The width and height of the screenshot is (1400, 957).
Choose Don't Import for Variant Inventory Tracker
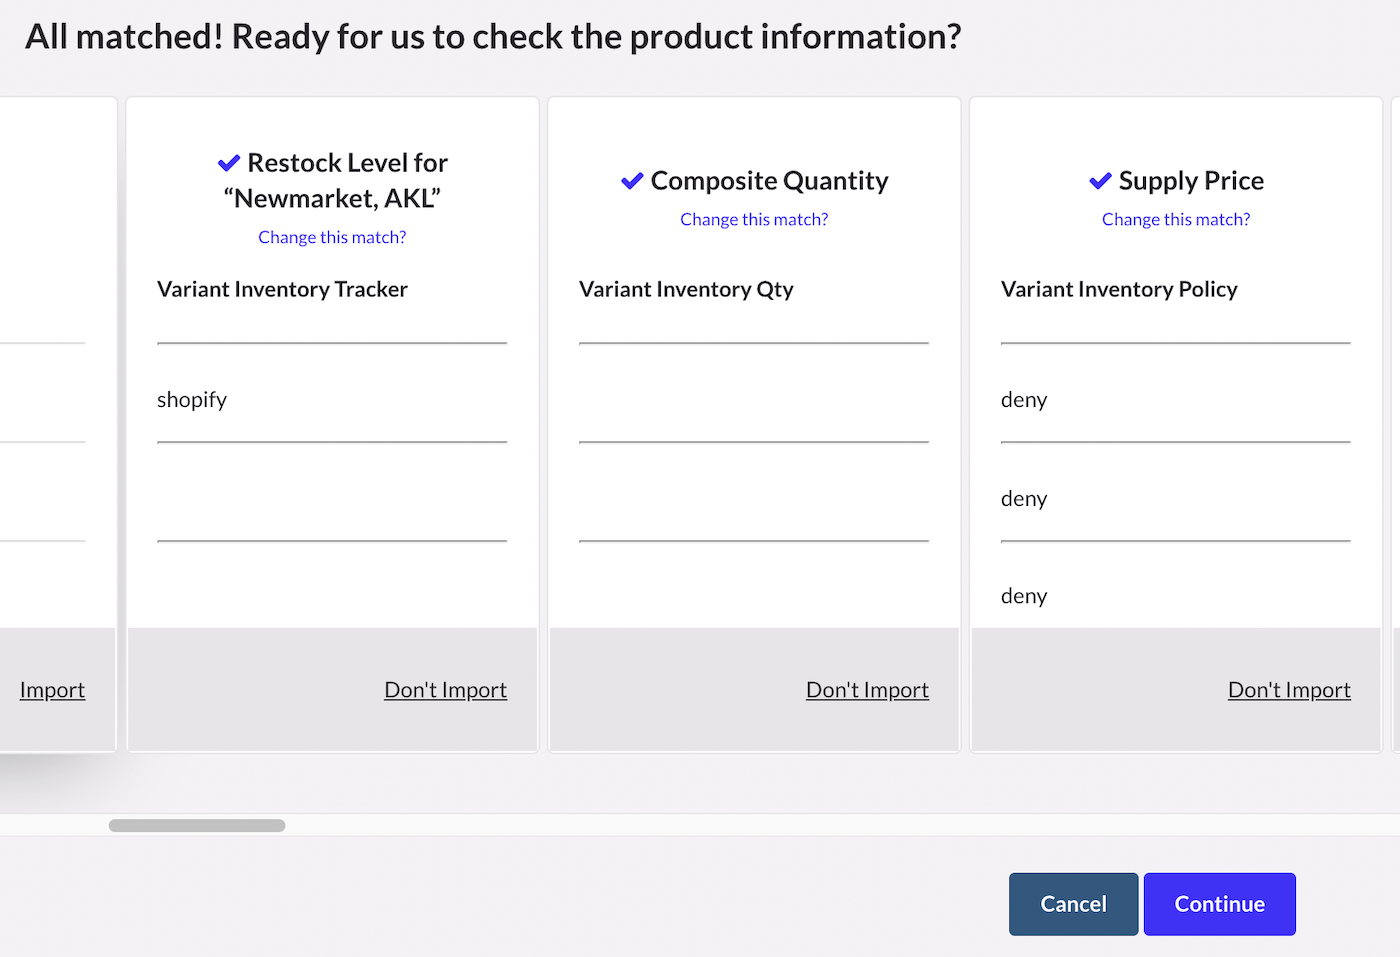click(445, 690)
